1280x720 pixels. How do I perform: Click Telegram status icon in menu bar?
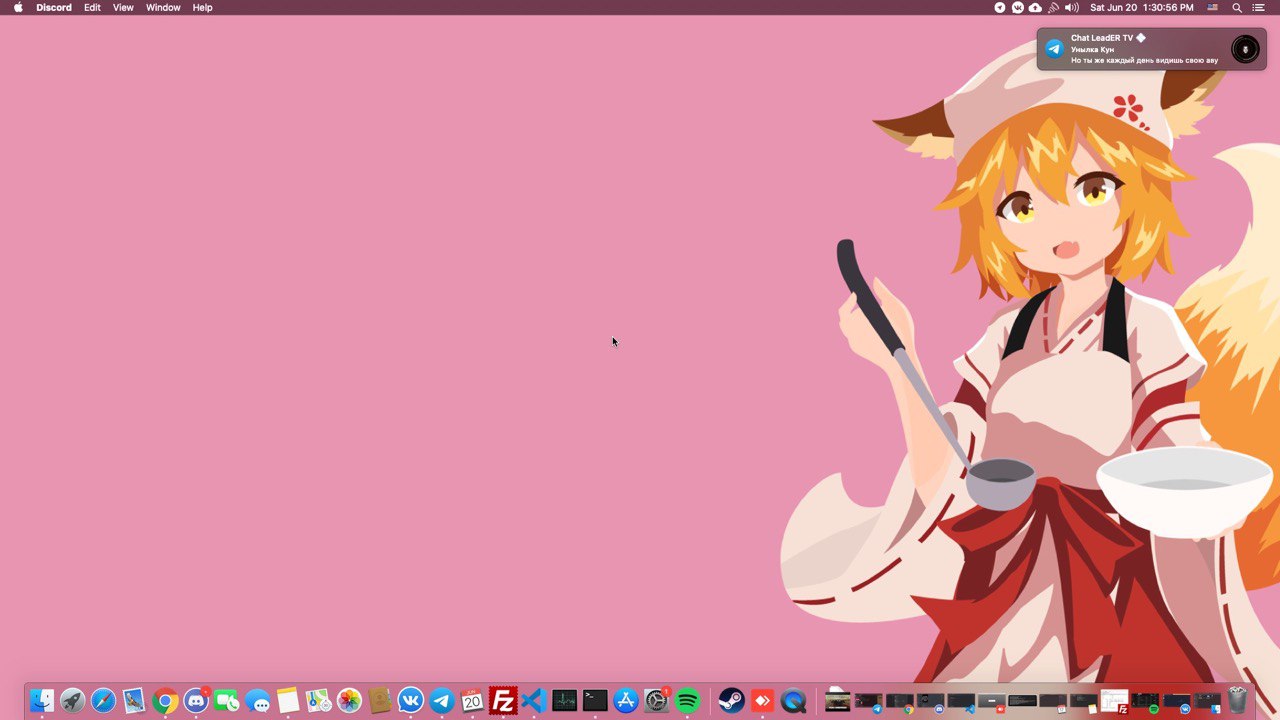click(x=1000, y=7)
